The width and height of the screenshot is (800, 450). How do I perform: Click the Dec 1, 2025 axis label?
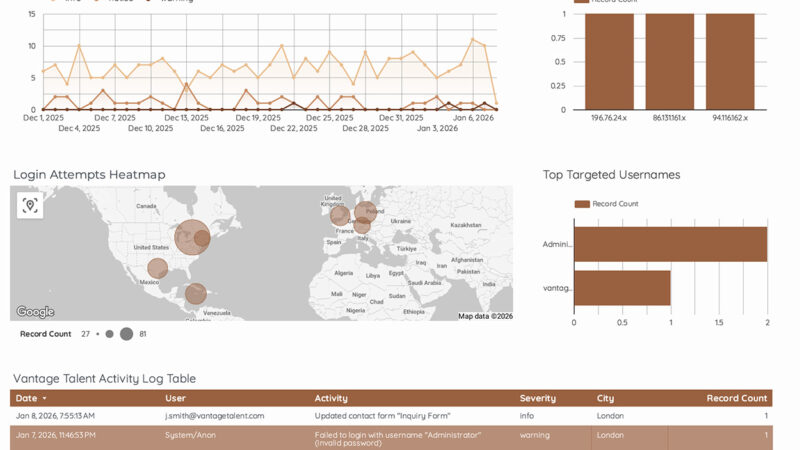click(x=43, y=118)
